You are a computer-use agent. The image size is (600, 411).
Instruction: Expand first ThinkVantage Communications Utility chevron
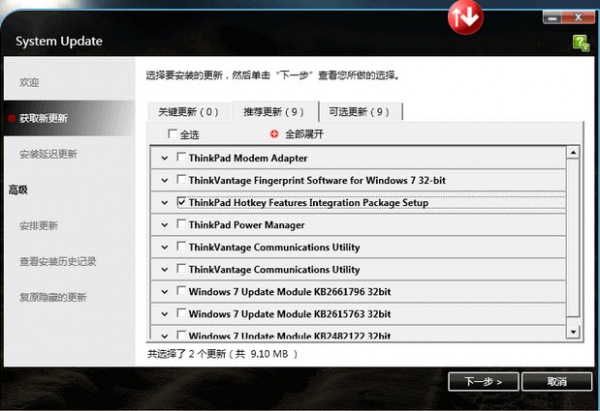click(165, 247)
